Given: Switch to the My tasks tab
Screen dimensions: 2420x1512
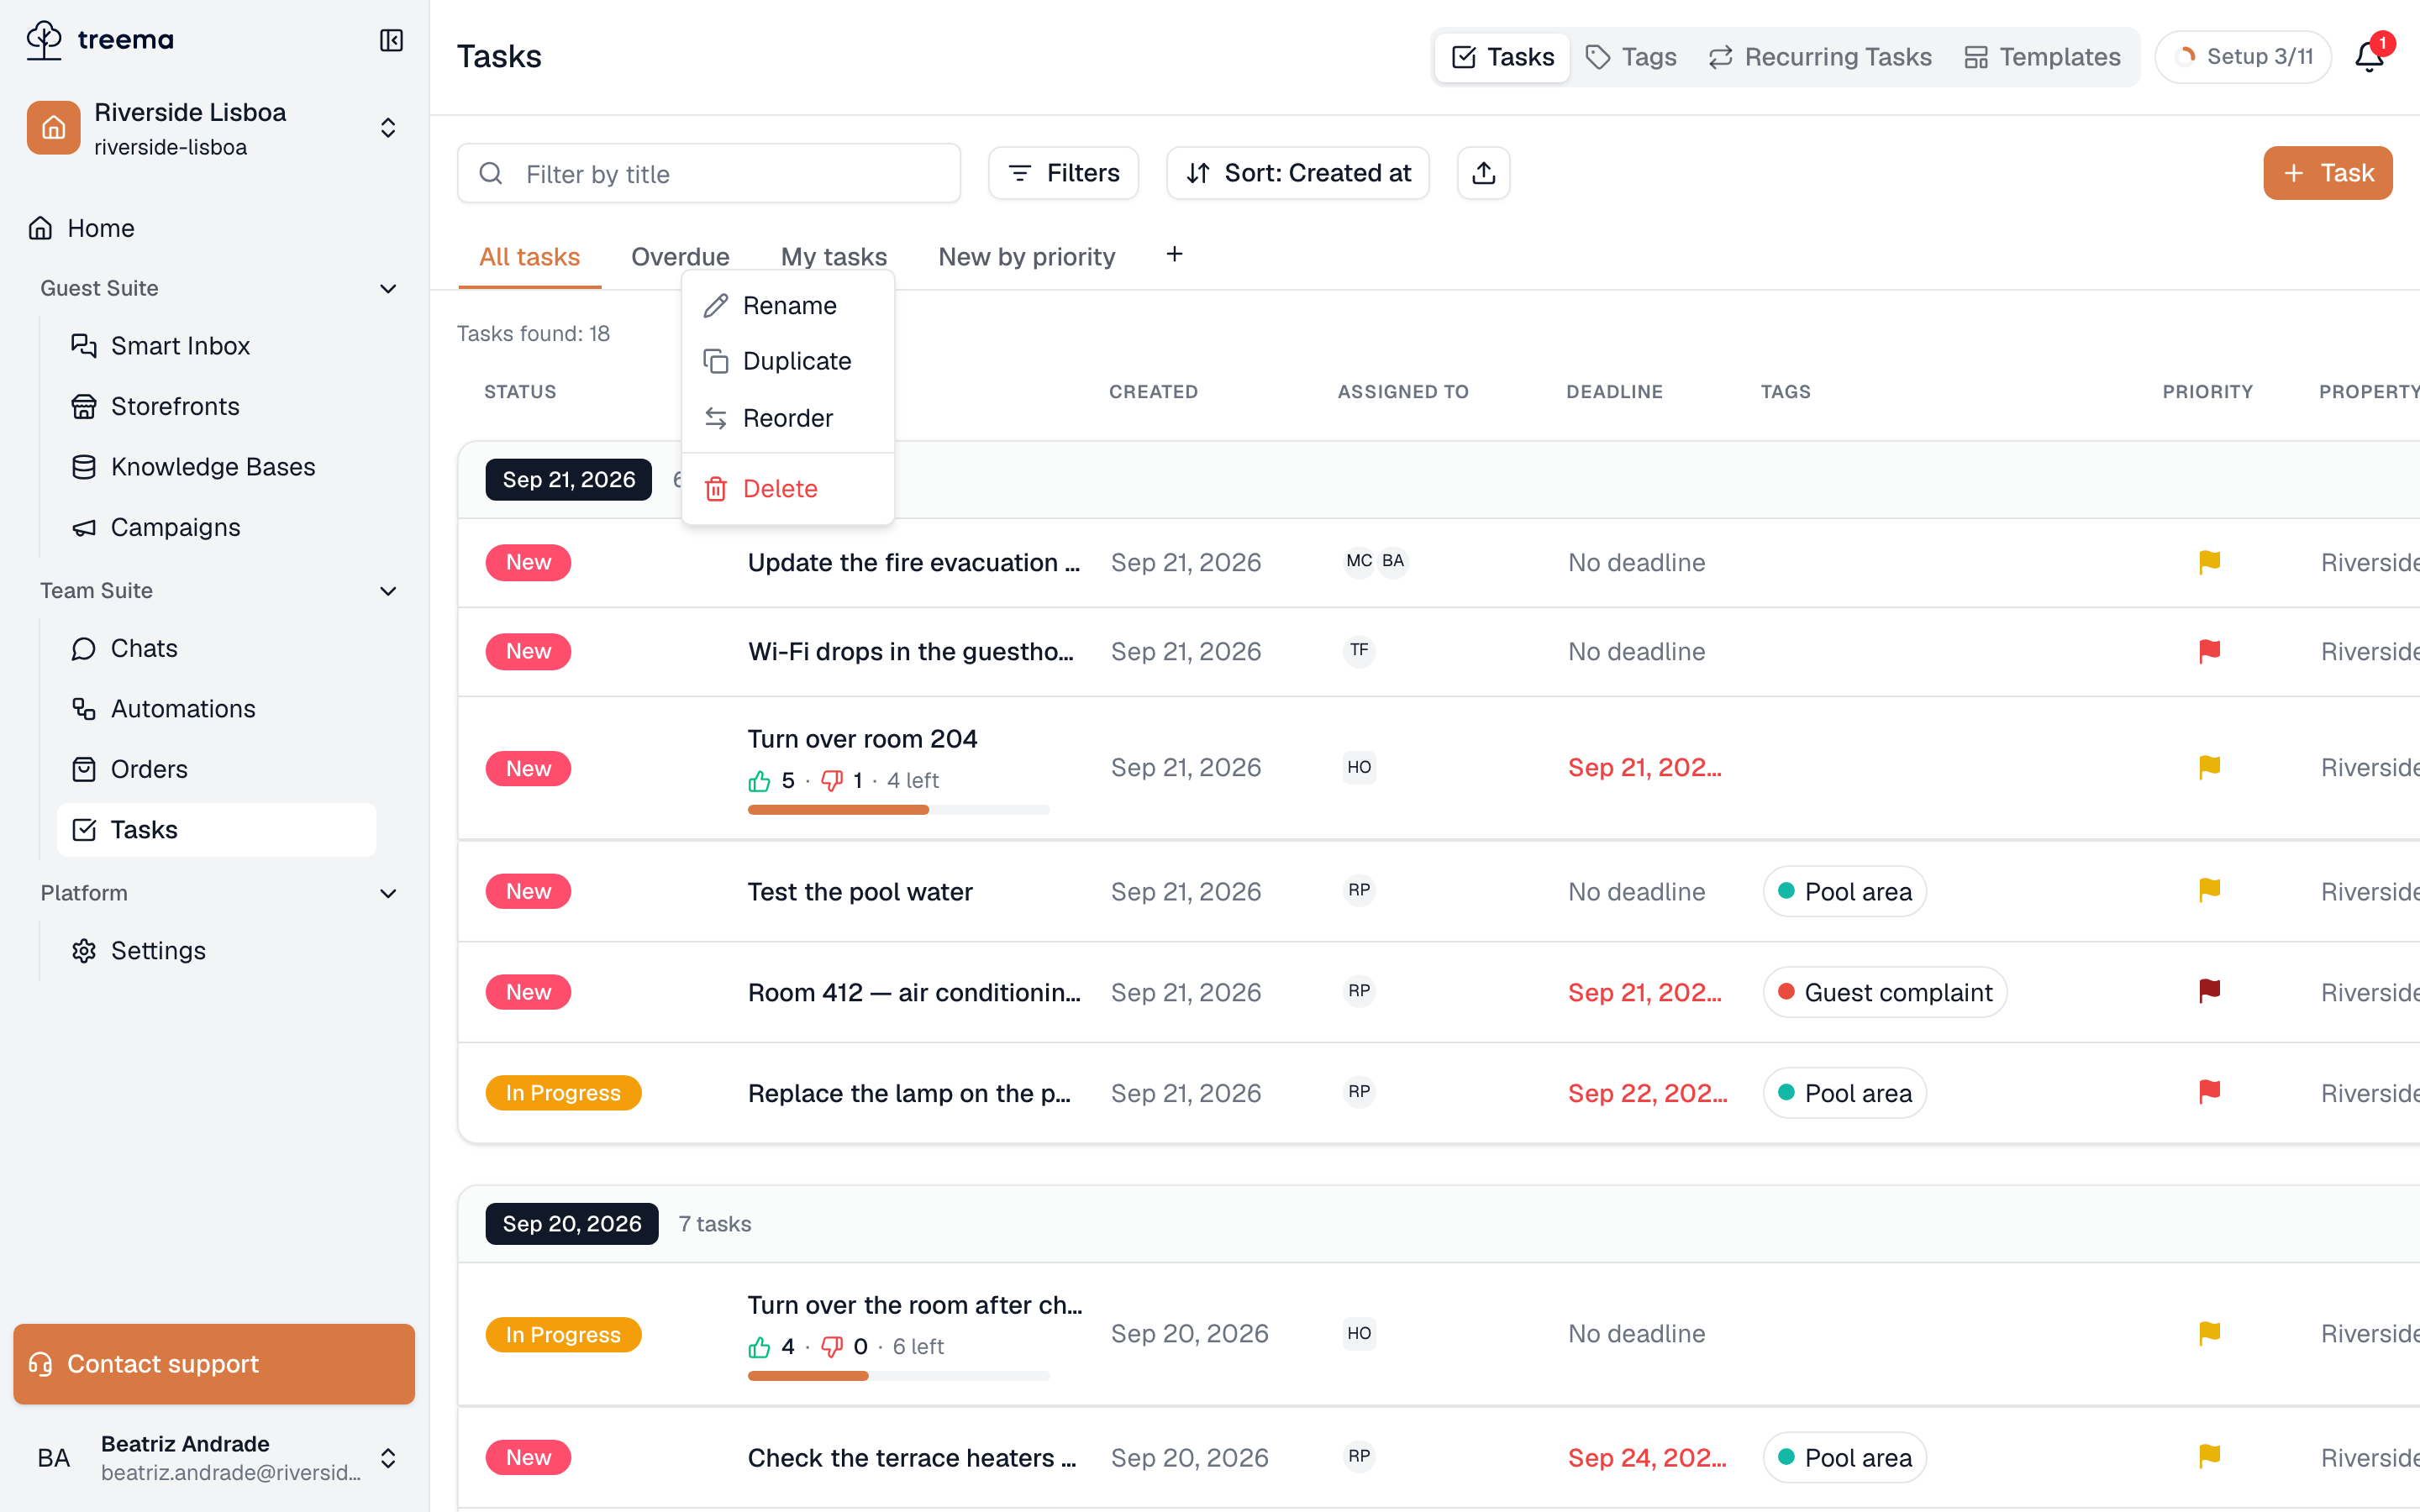Looking at the screenshot, I should pos(833,257).
